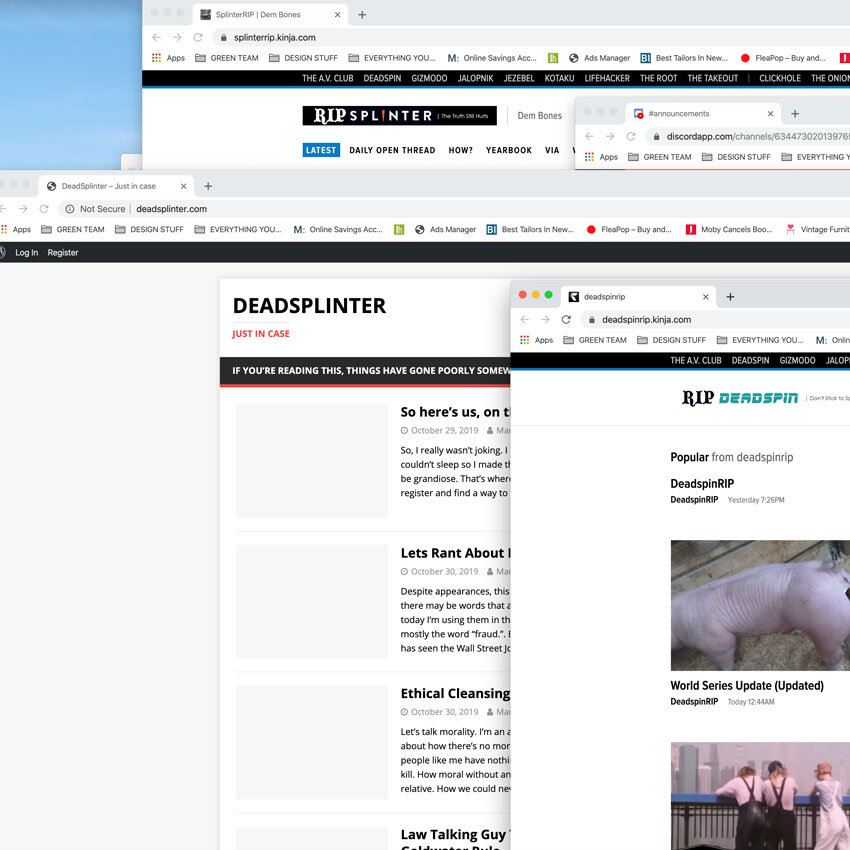Screen dimensions: 850x850
Task: Open Ads Manager bookmark in DeadSplinter window
Action: [446, 229]
